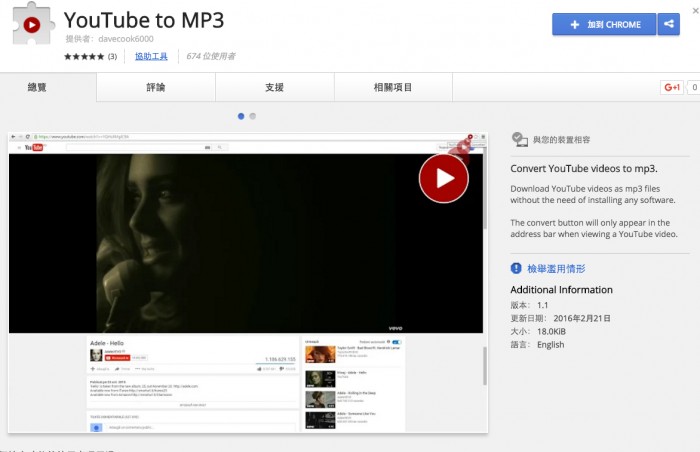
Task: Click the share icon button
Action: 668,24
